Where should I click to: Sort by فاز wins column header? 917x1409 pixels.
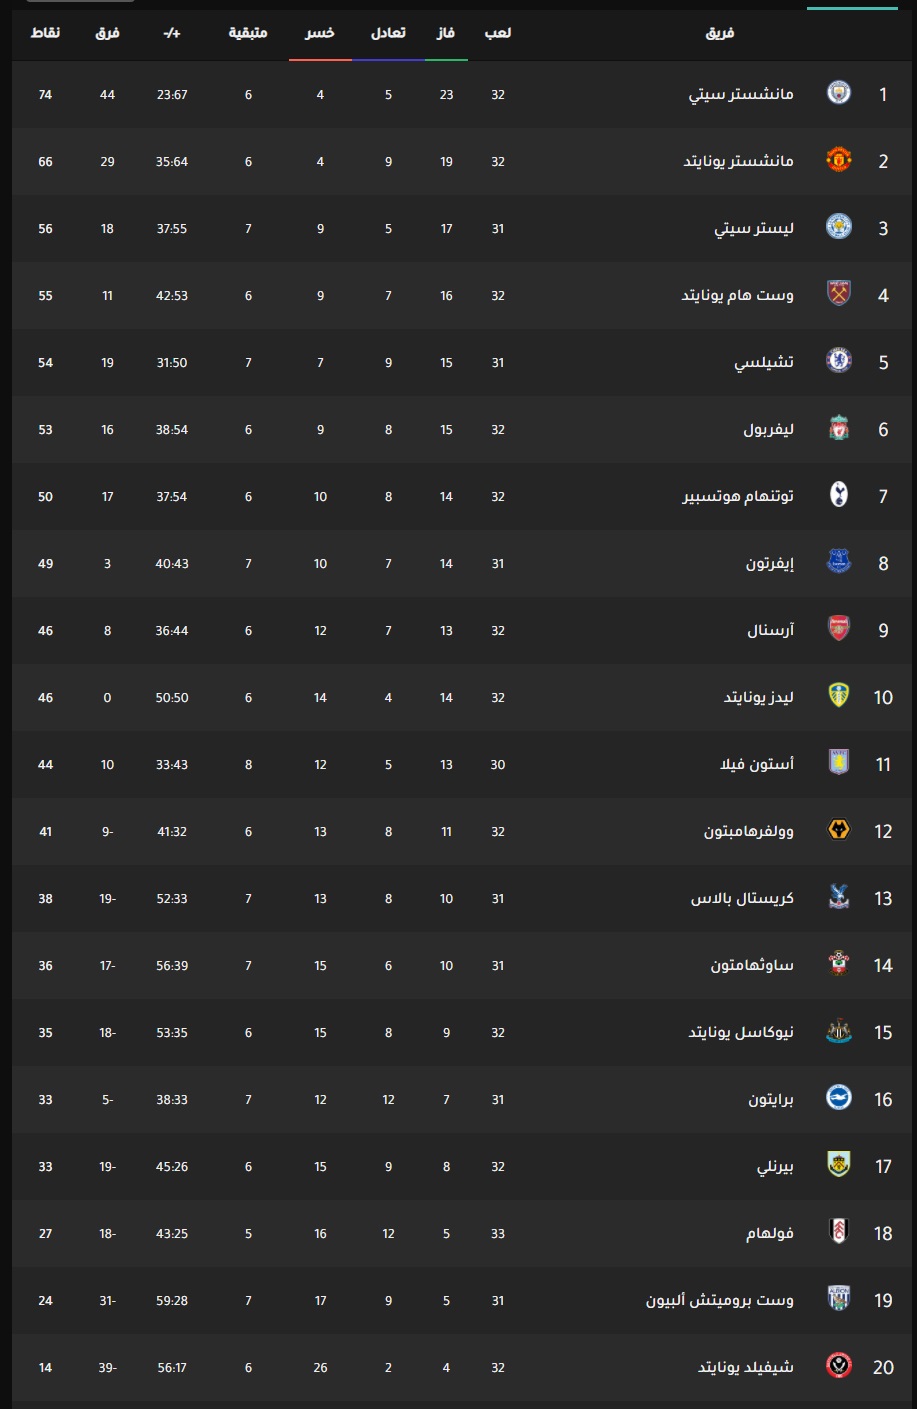[x=446, y=33]
